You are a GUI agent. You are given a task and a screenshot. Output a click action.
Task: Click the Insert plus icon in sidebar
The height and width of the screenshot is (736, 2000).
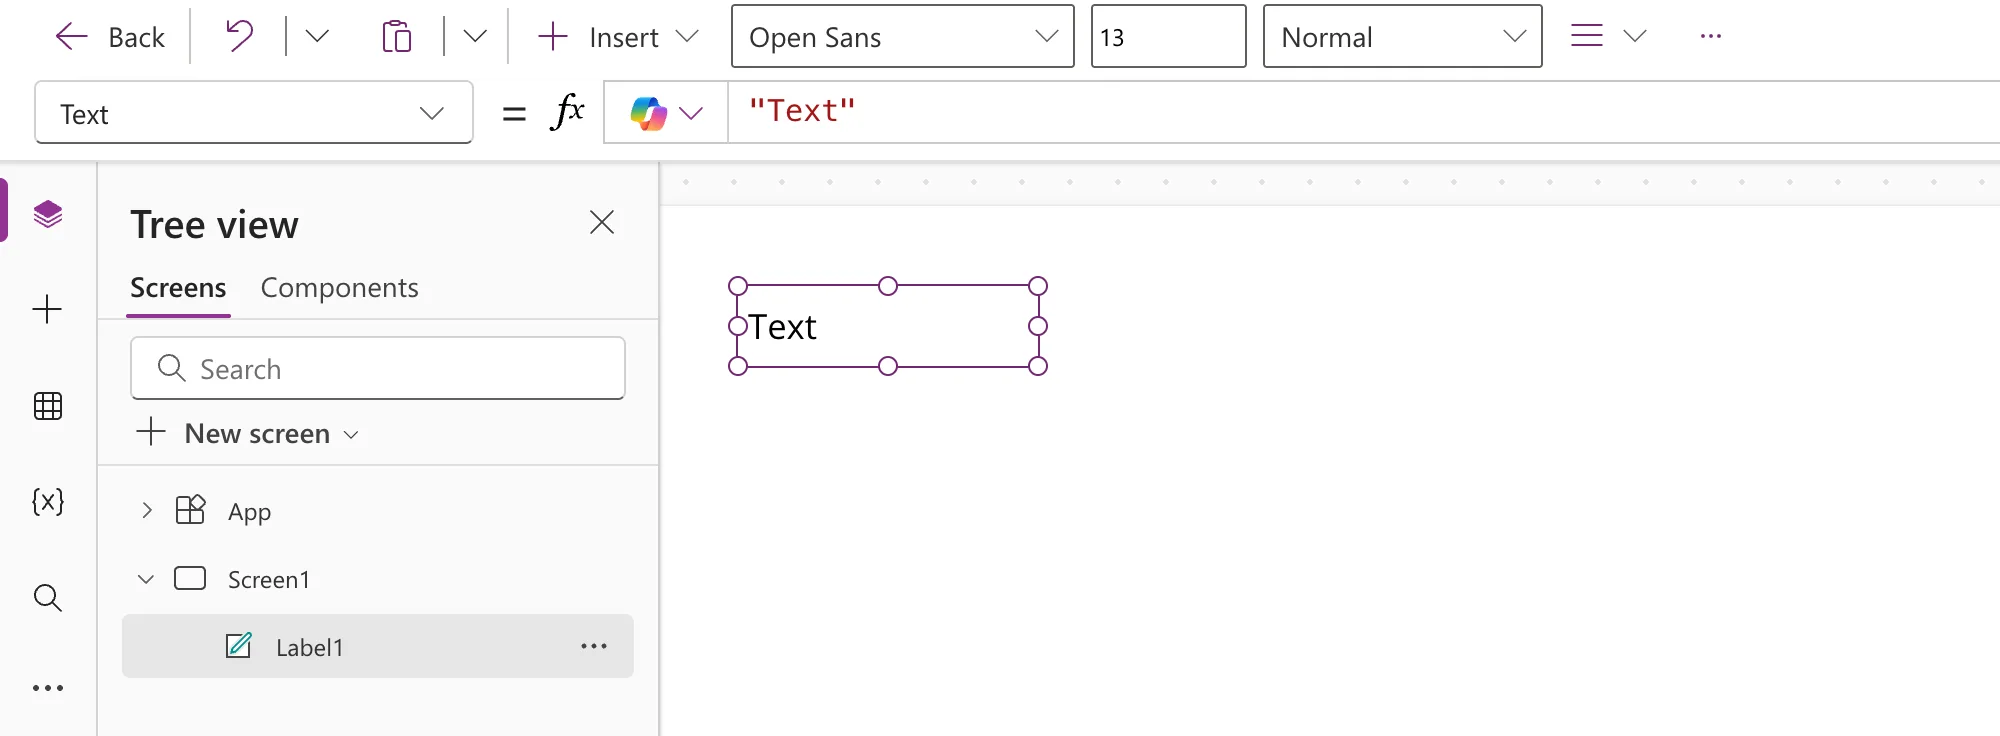(47, 309)
